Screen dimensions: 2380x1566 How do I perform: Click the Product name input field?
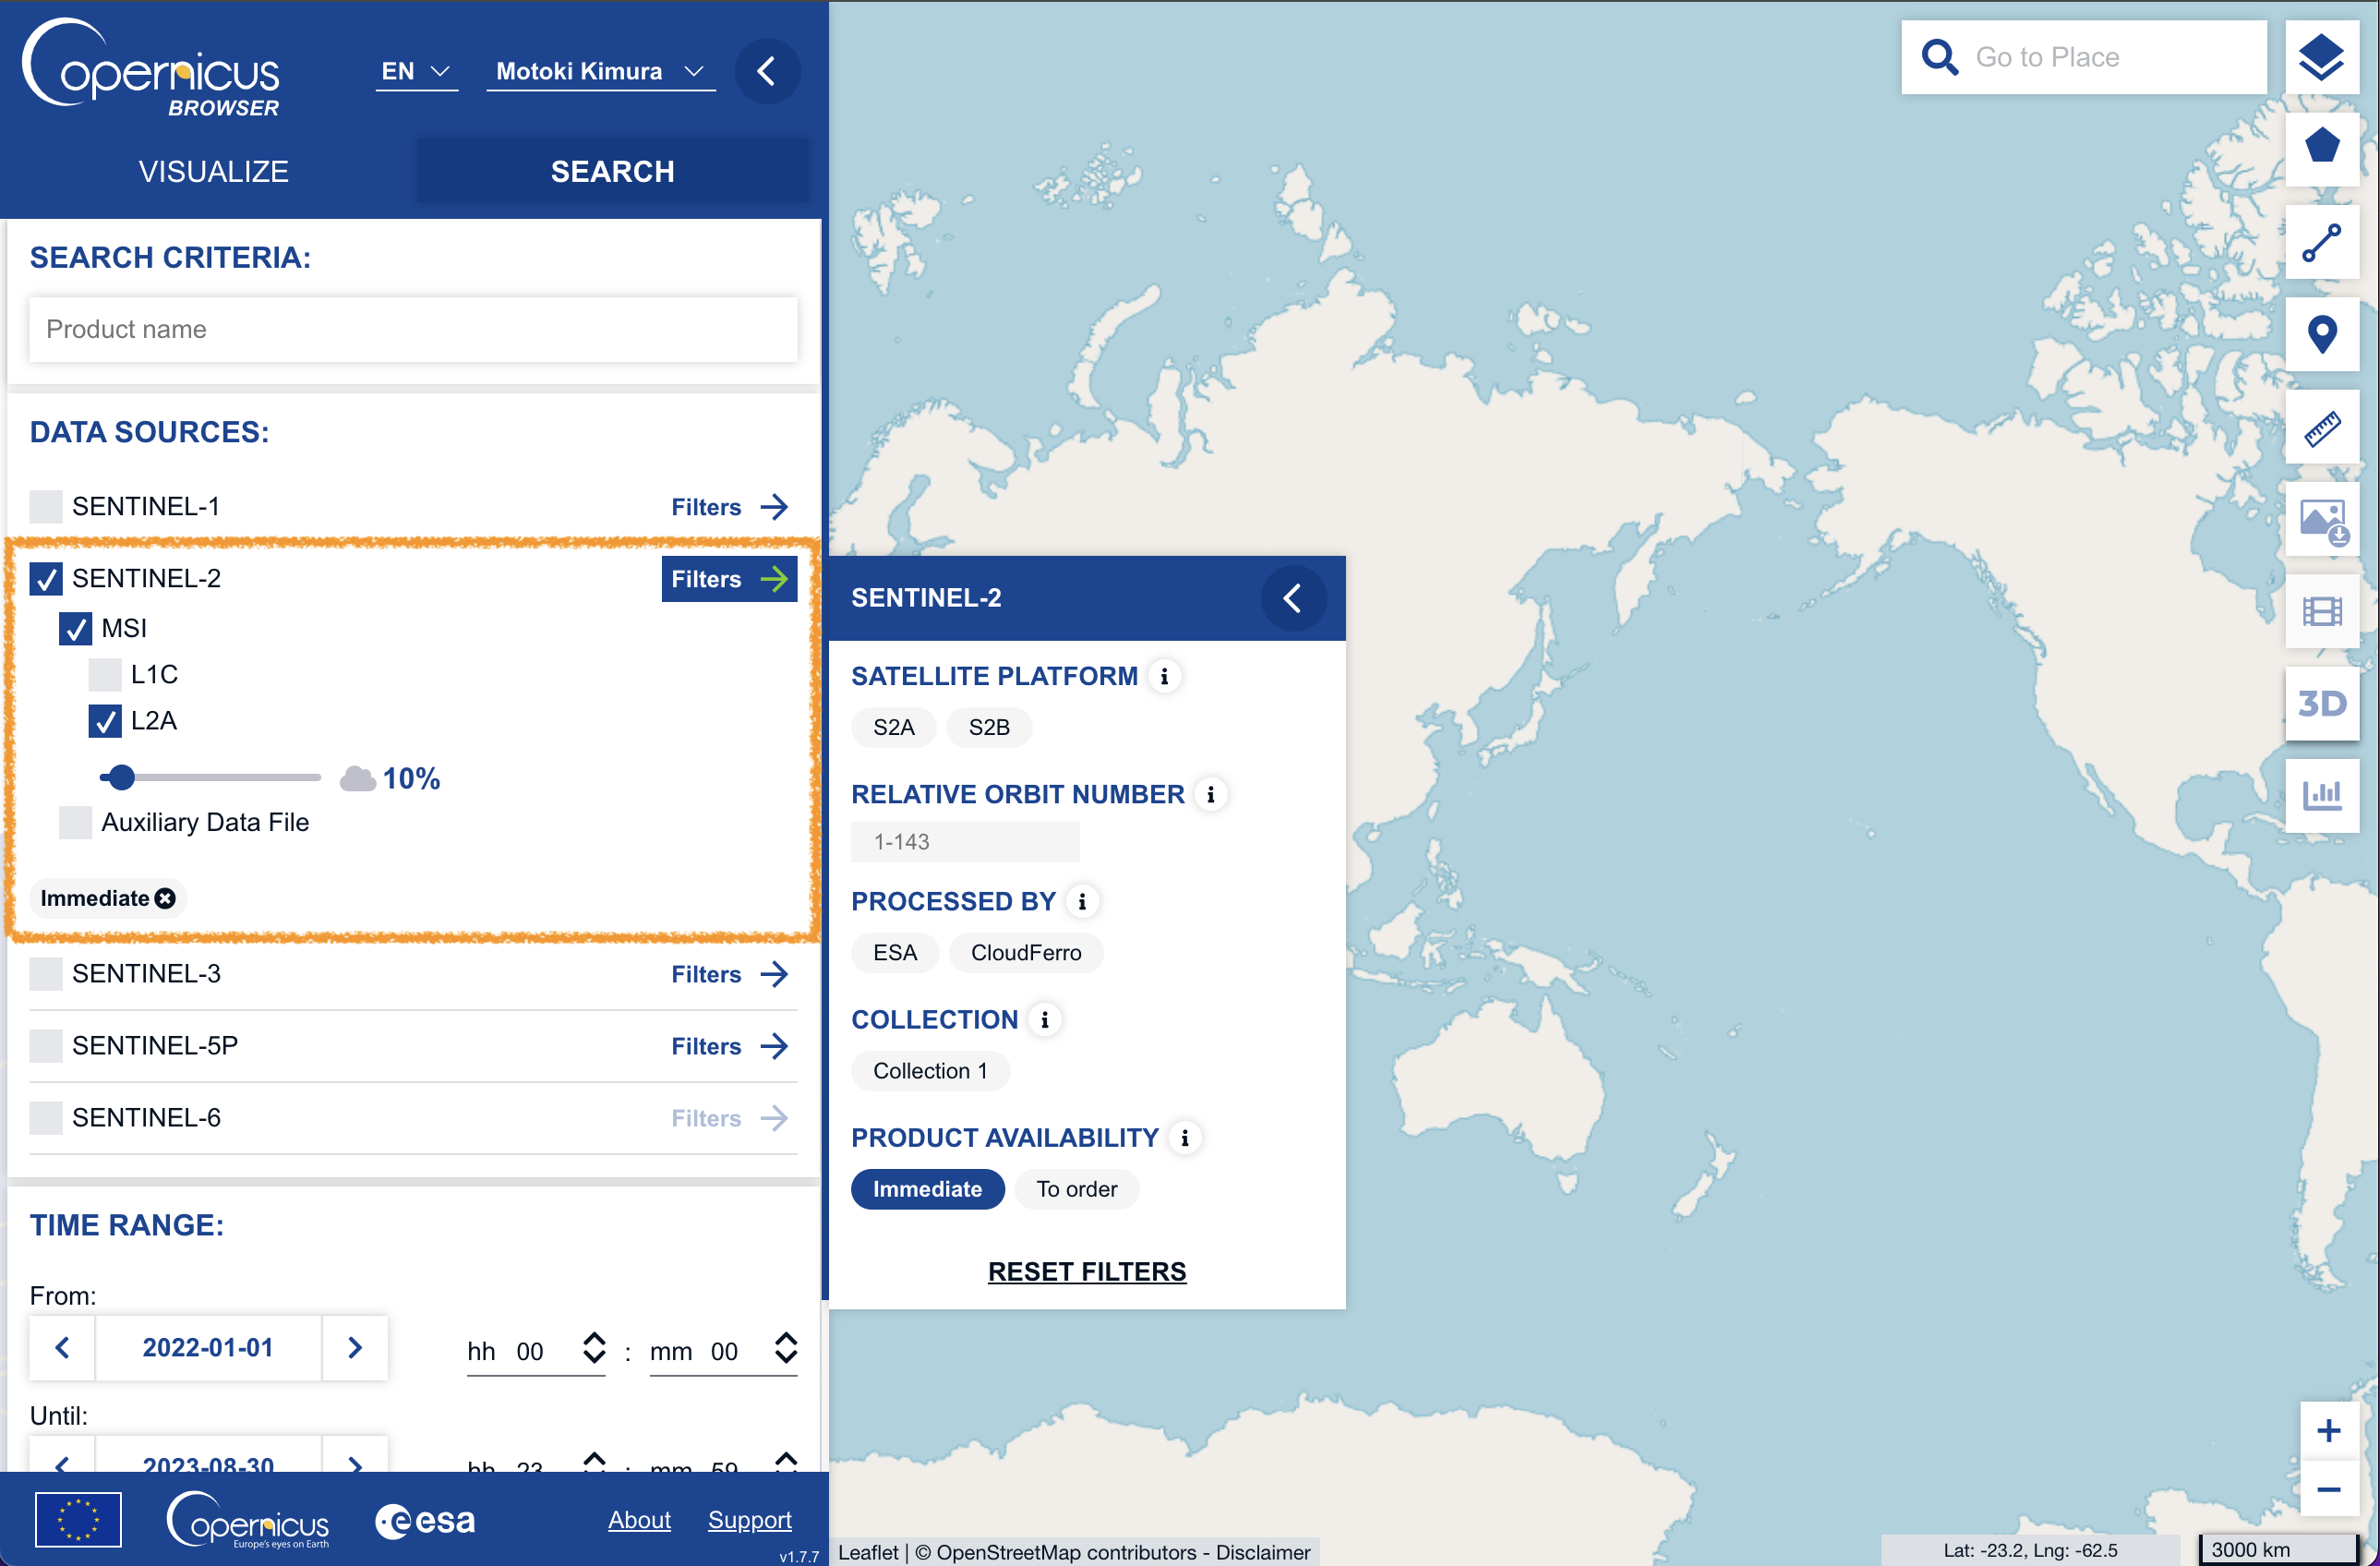tap(413, 329)
